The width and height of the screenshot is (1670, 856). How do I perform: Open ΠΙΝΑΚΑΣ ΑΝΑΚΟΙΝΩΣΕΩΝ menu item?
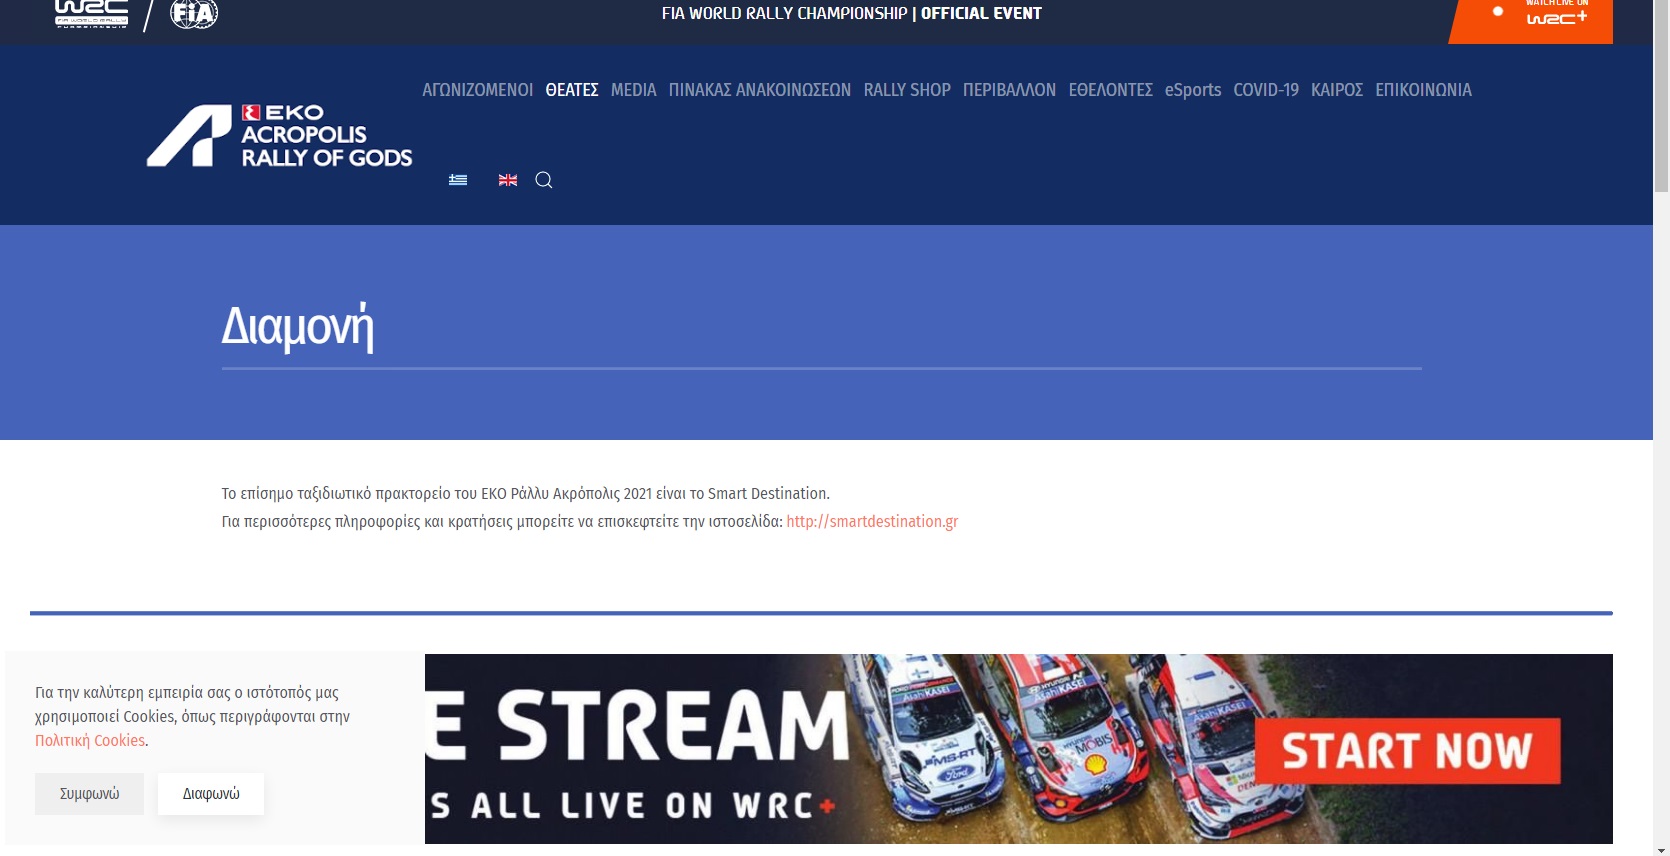(759, 90)
